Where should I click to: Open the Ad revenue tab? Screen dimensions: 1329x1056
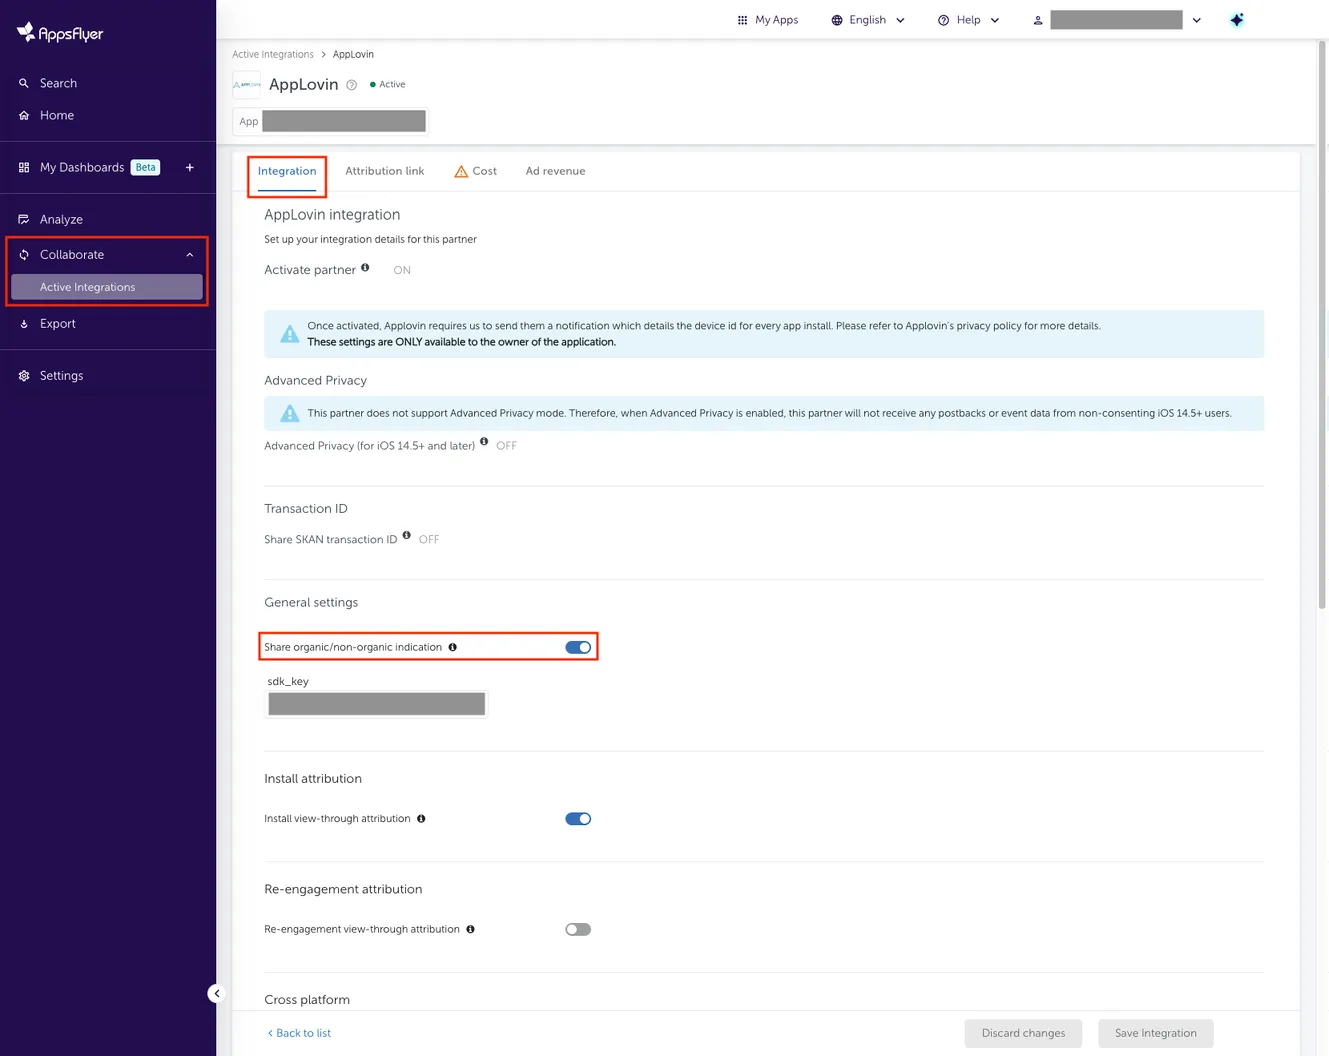click(555, 171)
